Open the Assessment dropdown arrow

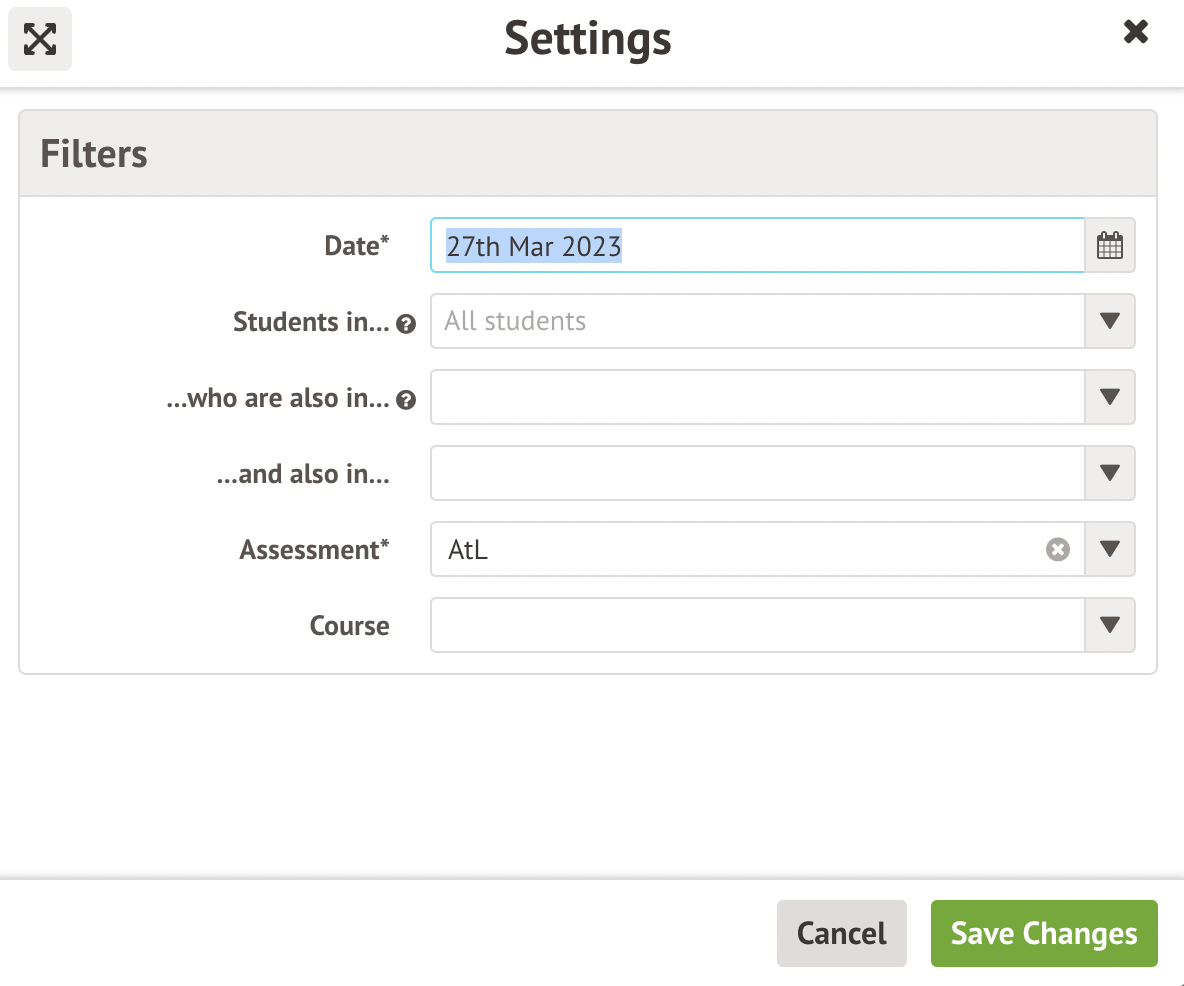pos(1110,549)
